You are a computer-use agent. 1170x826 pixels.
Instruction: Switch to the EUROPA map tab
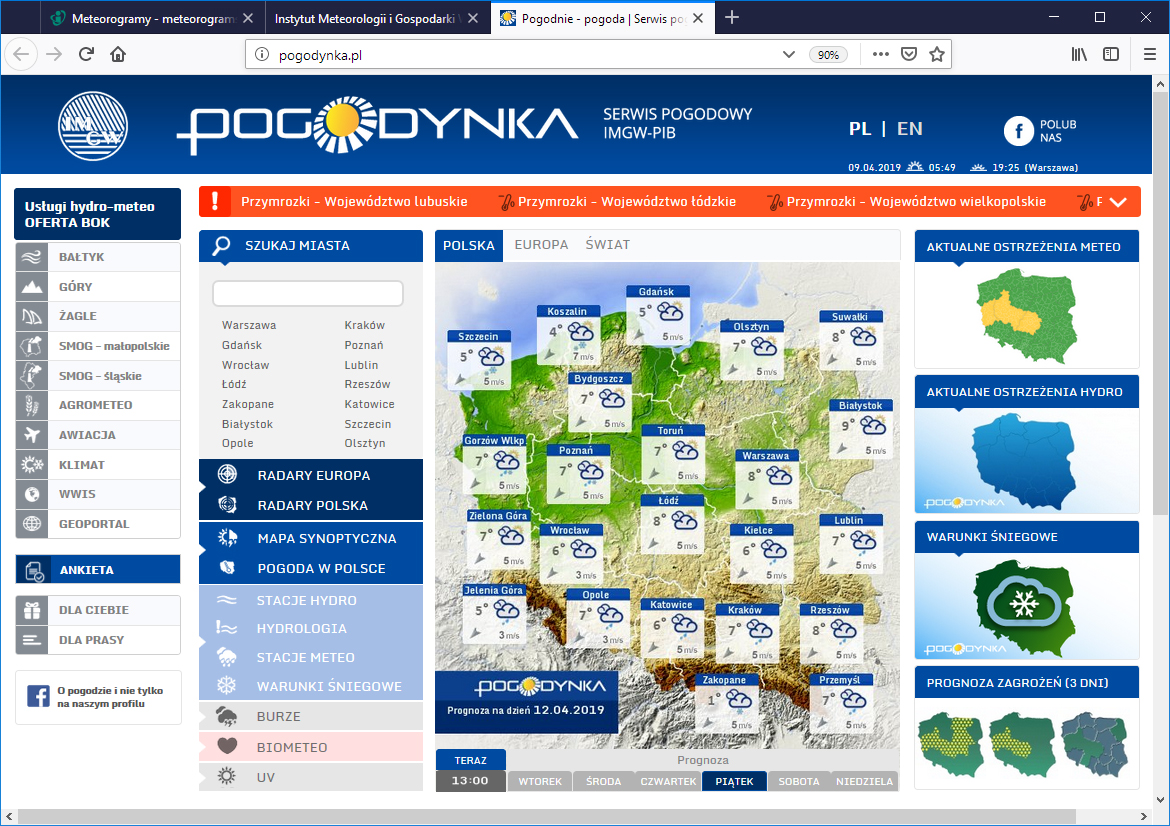point(541,245)
